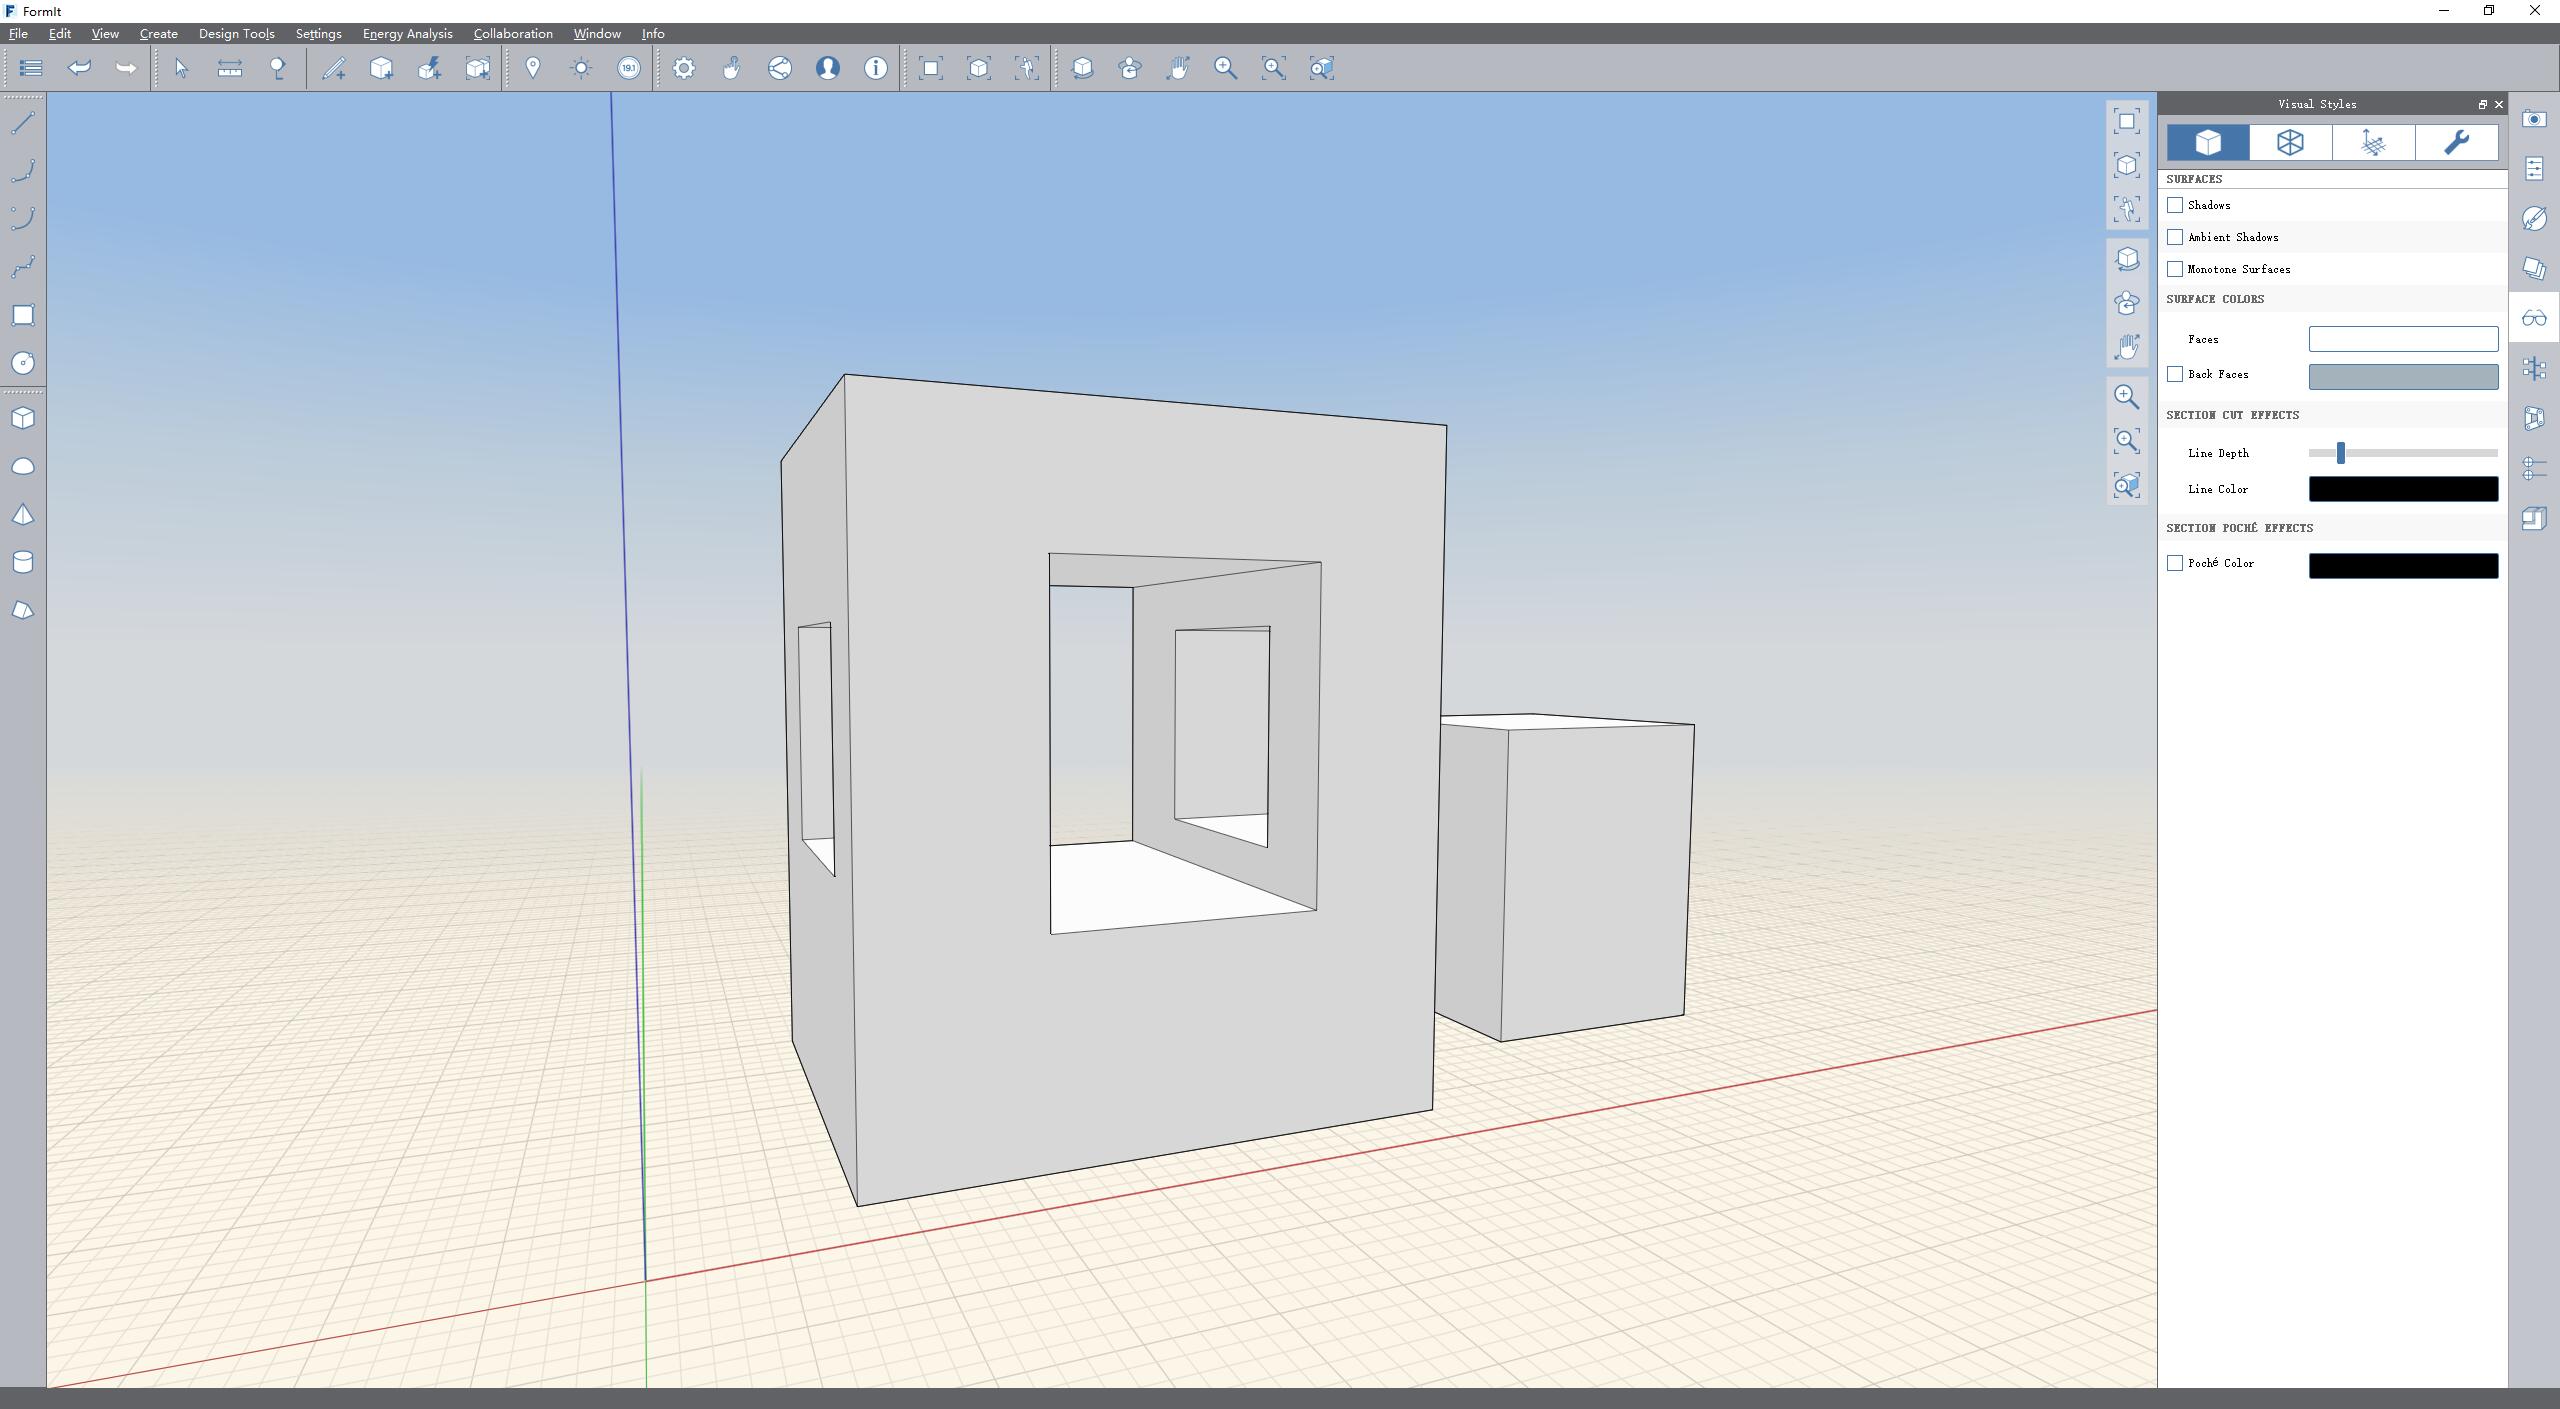Click the Faces color swatch
2560x1409 pixels.
point(2402,339)
